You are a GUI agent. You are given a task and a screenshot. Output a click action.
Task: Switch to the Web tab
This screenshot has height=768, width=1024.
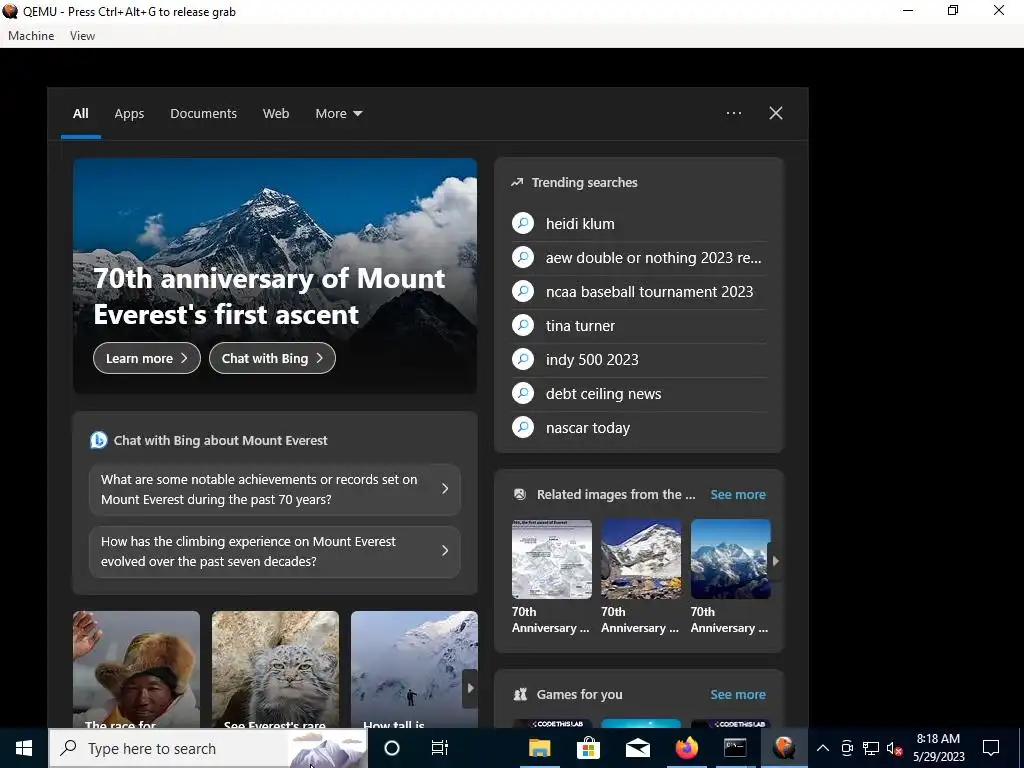(x=276, y=113)
